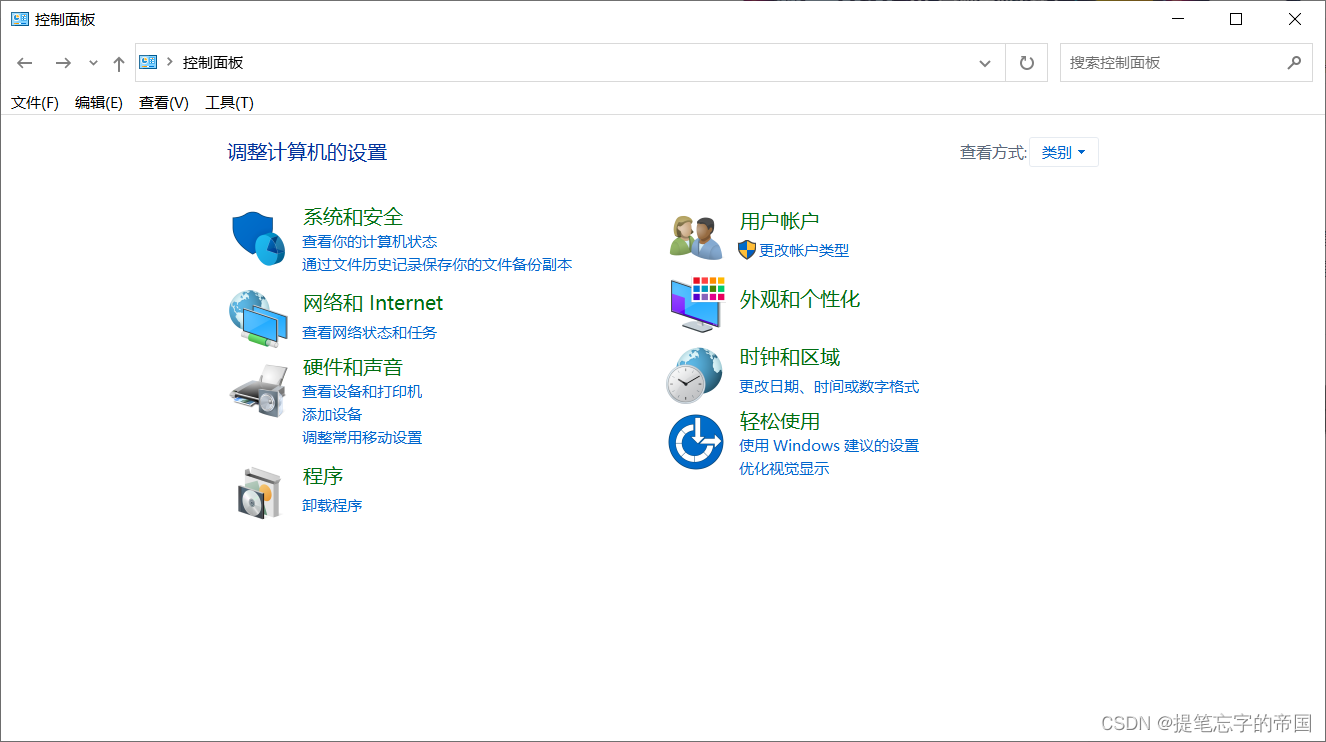Click 卸载程序 link
Screen dimensions: 1326x742
coord(332,506)
